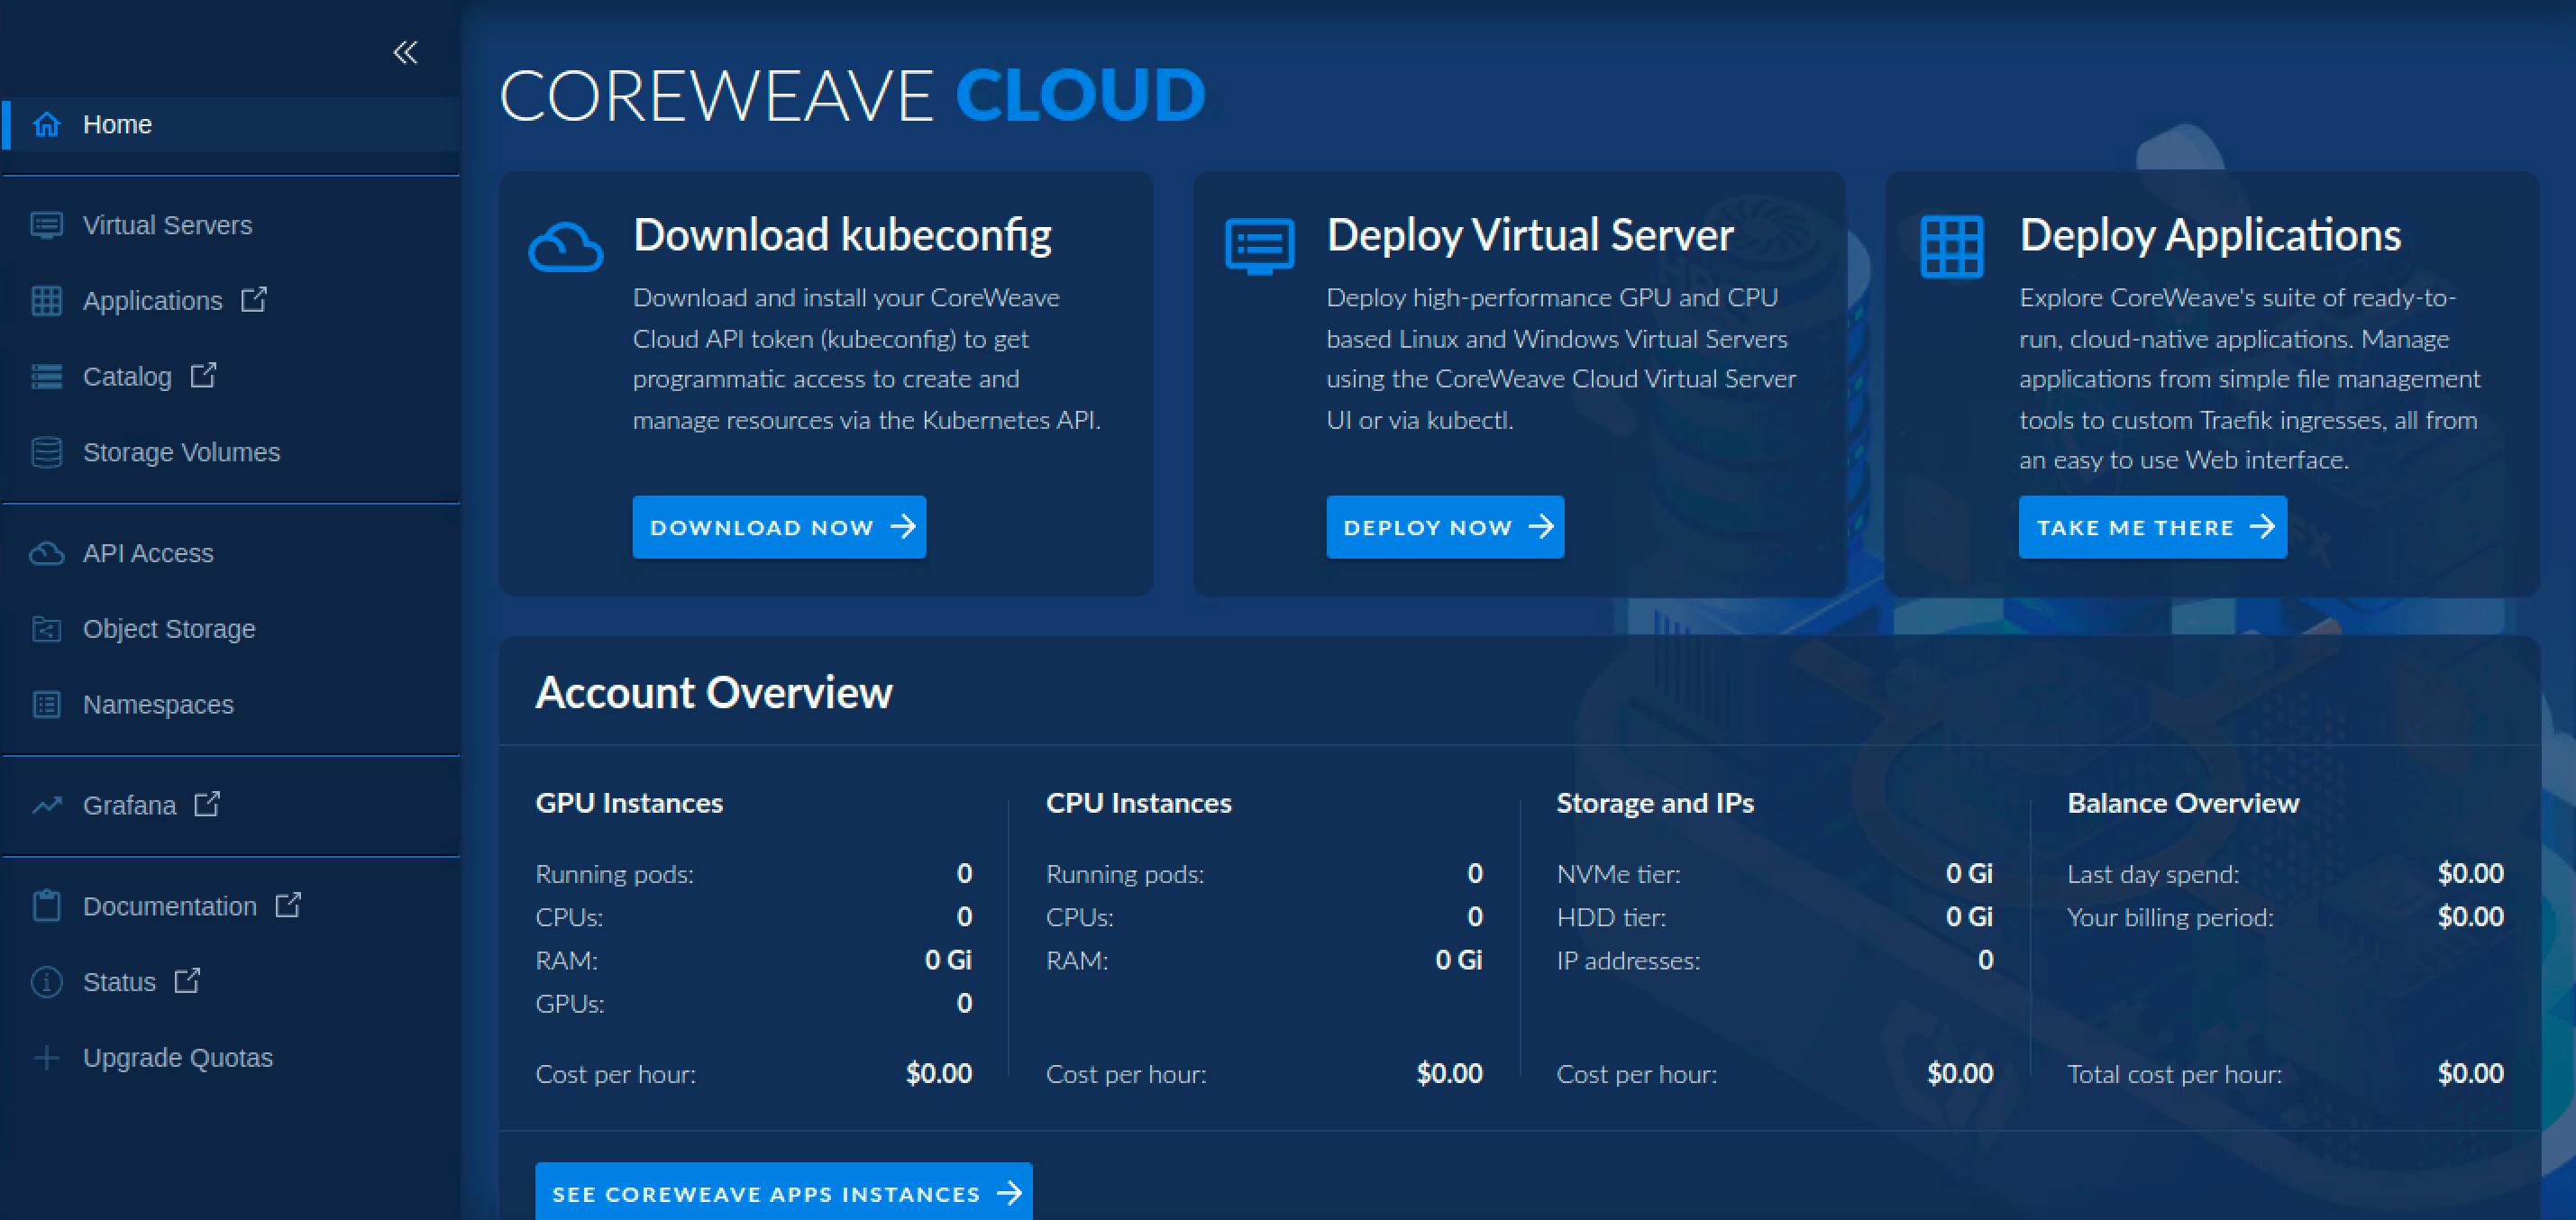Click SEE COREWEAVE APPS INSTANCES

click(x=784, y=1192)
